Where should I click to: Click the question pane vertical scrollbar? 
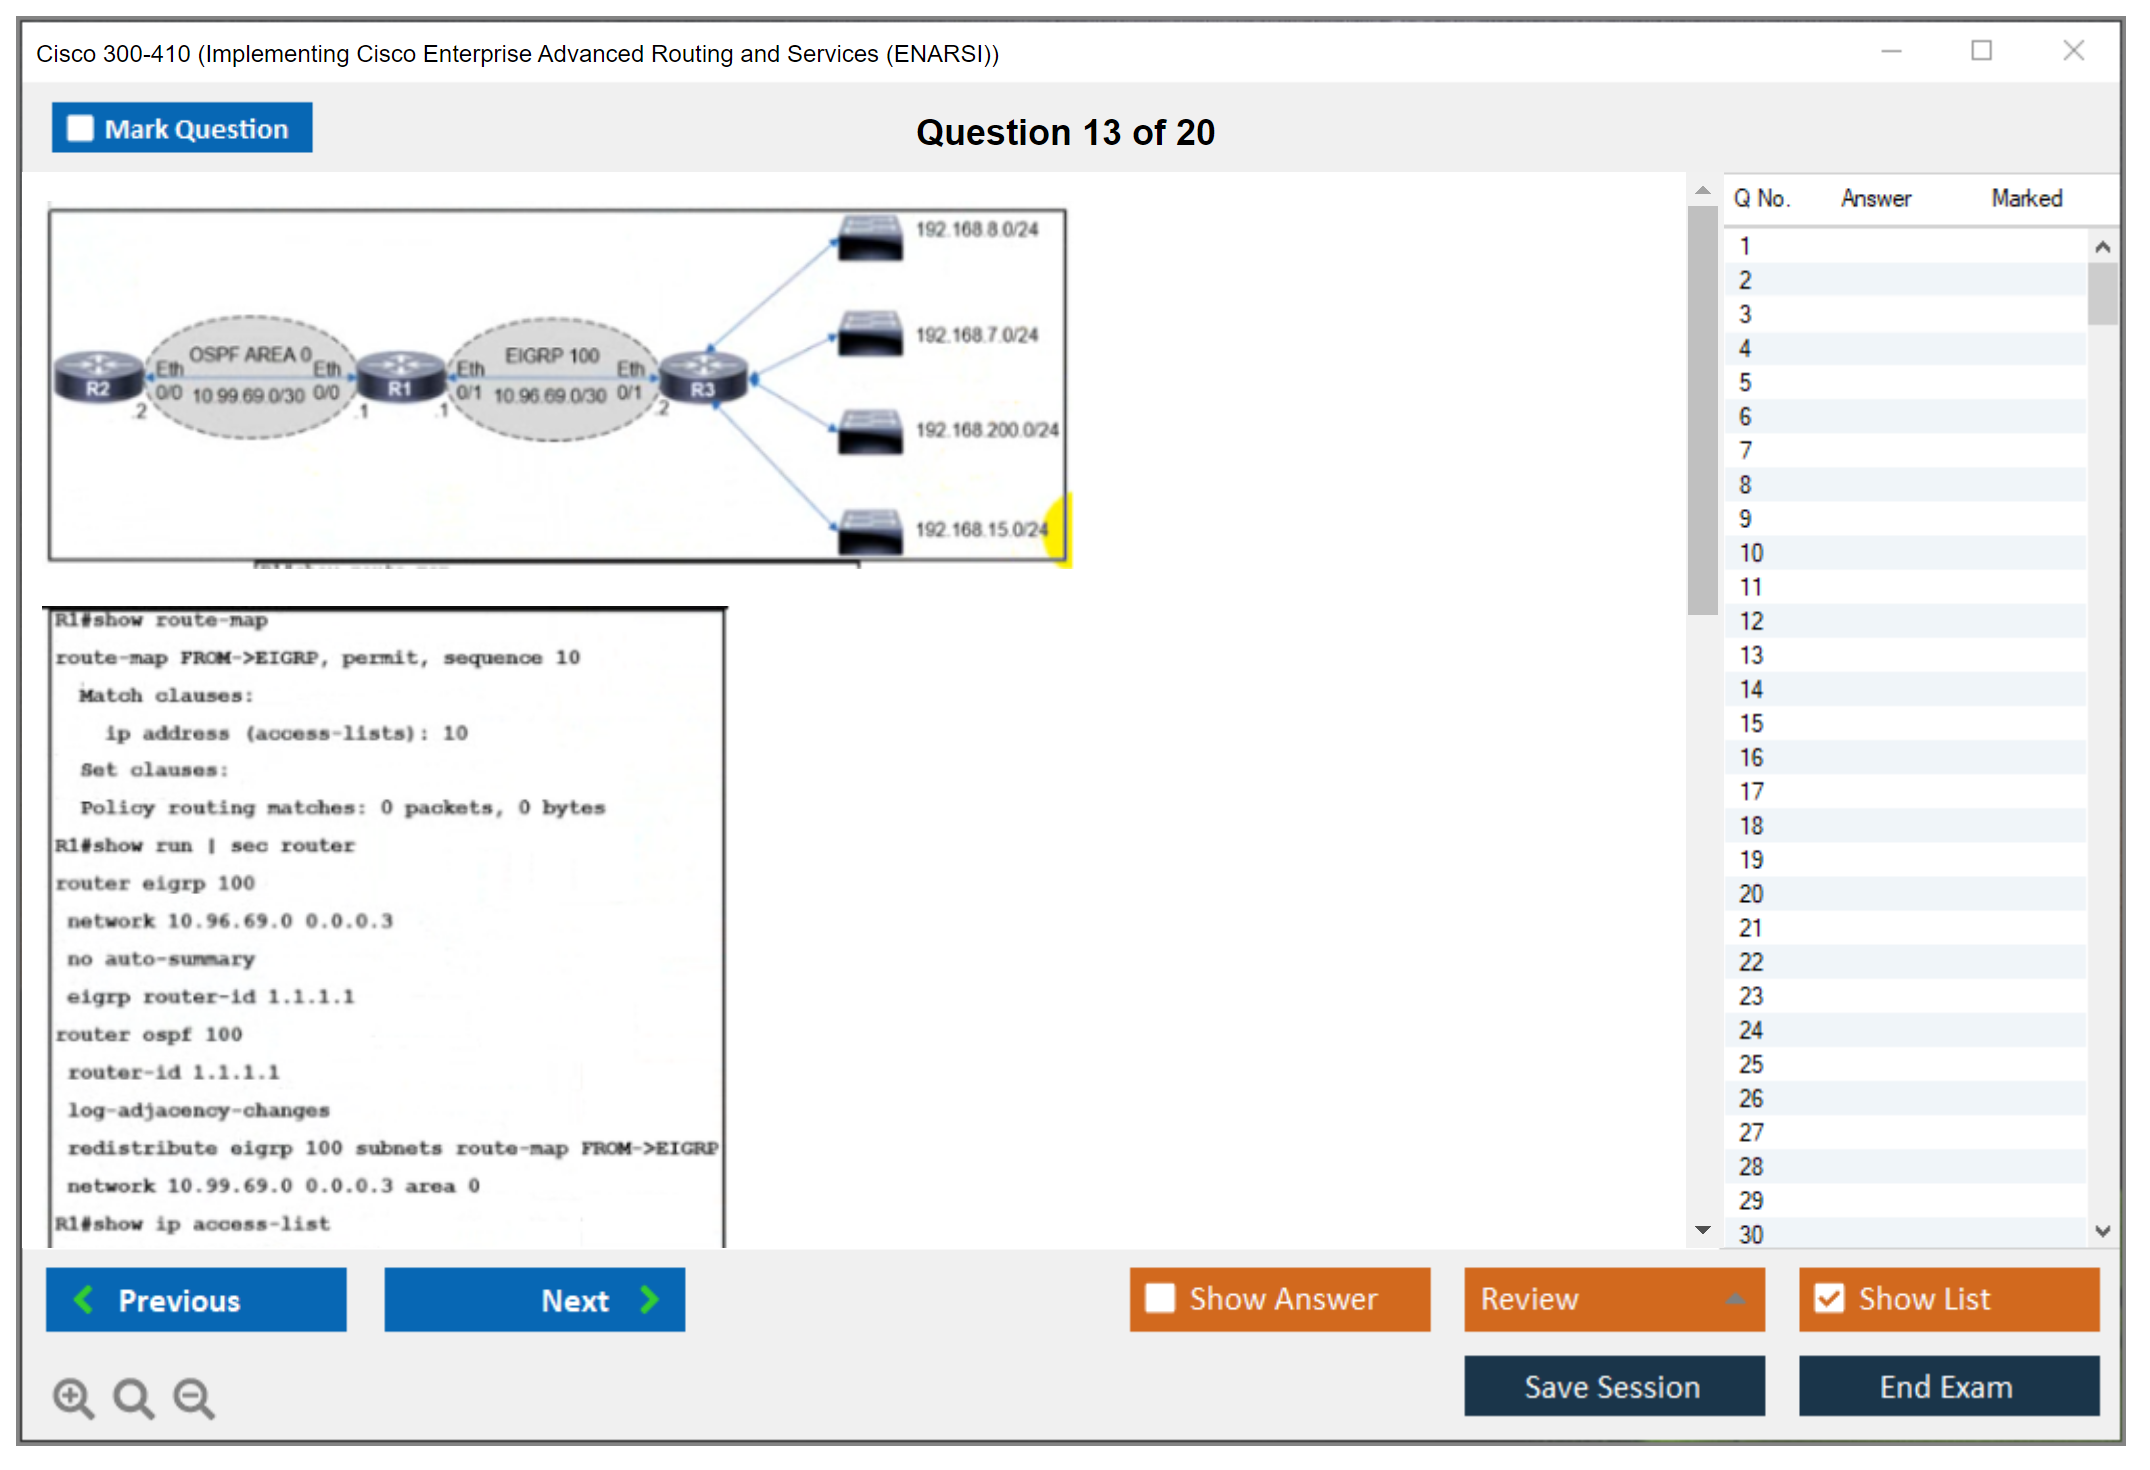1702,410
